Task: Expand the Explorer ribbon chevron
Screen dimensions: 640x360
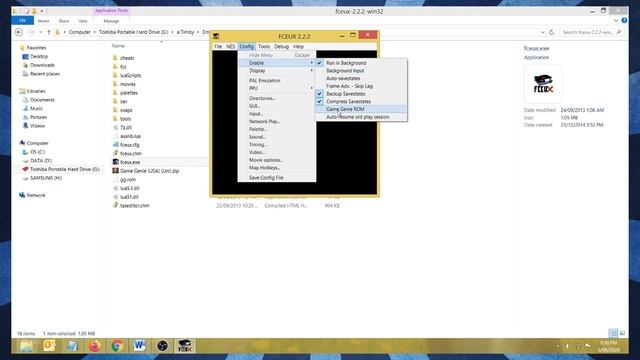Action: pos(616,20)
